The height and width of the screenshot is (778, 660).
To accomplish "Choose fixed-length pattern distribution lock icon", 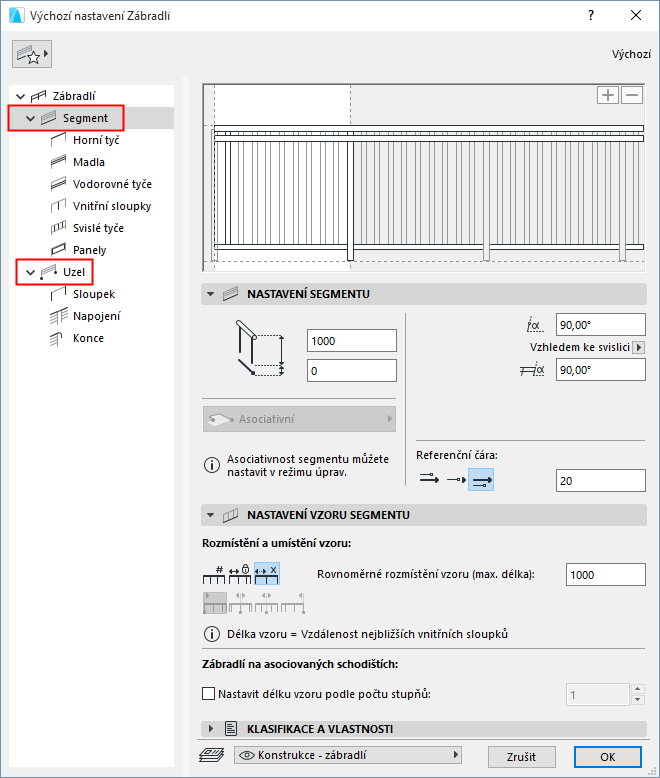I will click(x=240, y=575).
